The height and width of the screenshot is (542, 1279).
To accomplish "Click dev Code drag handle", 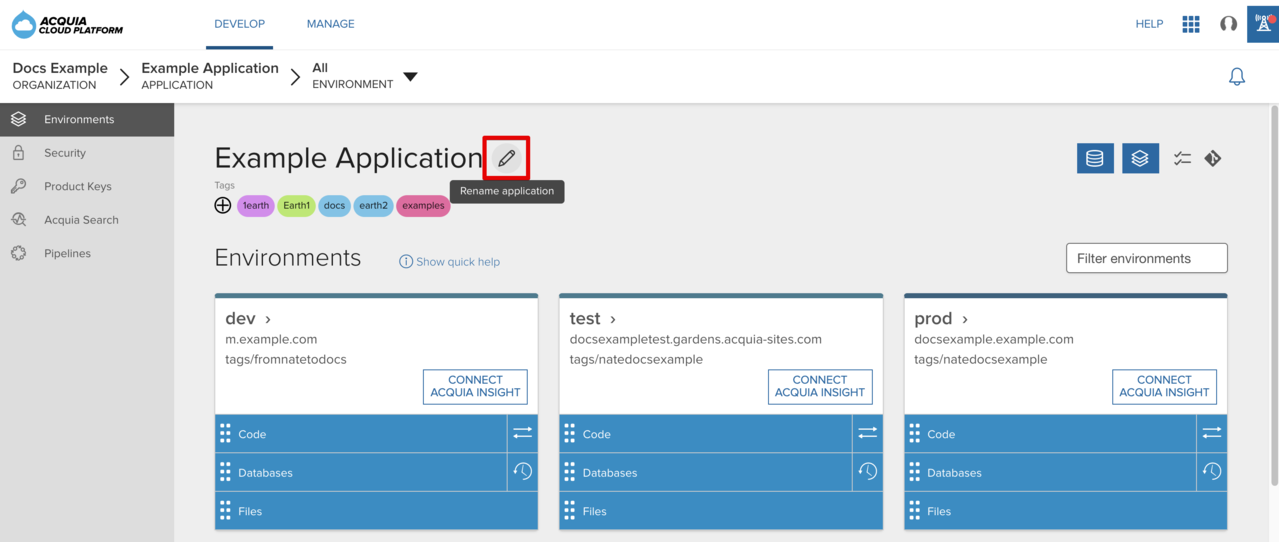I will (x=225, y=434).
